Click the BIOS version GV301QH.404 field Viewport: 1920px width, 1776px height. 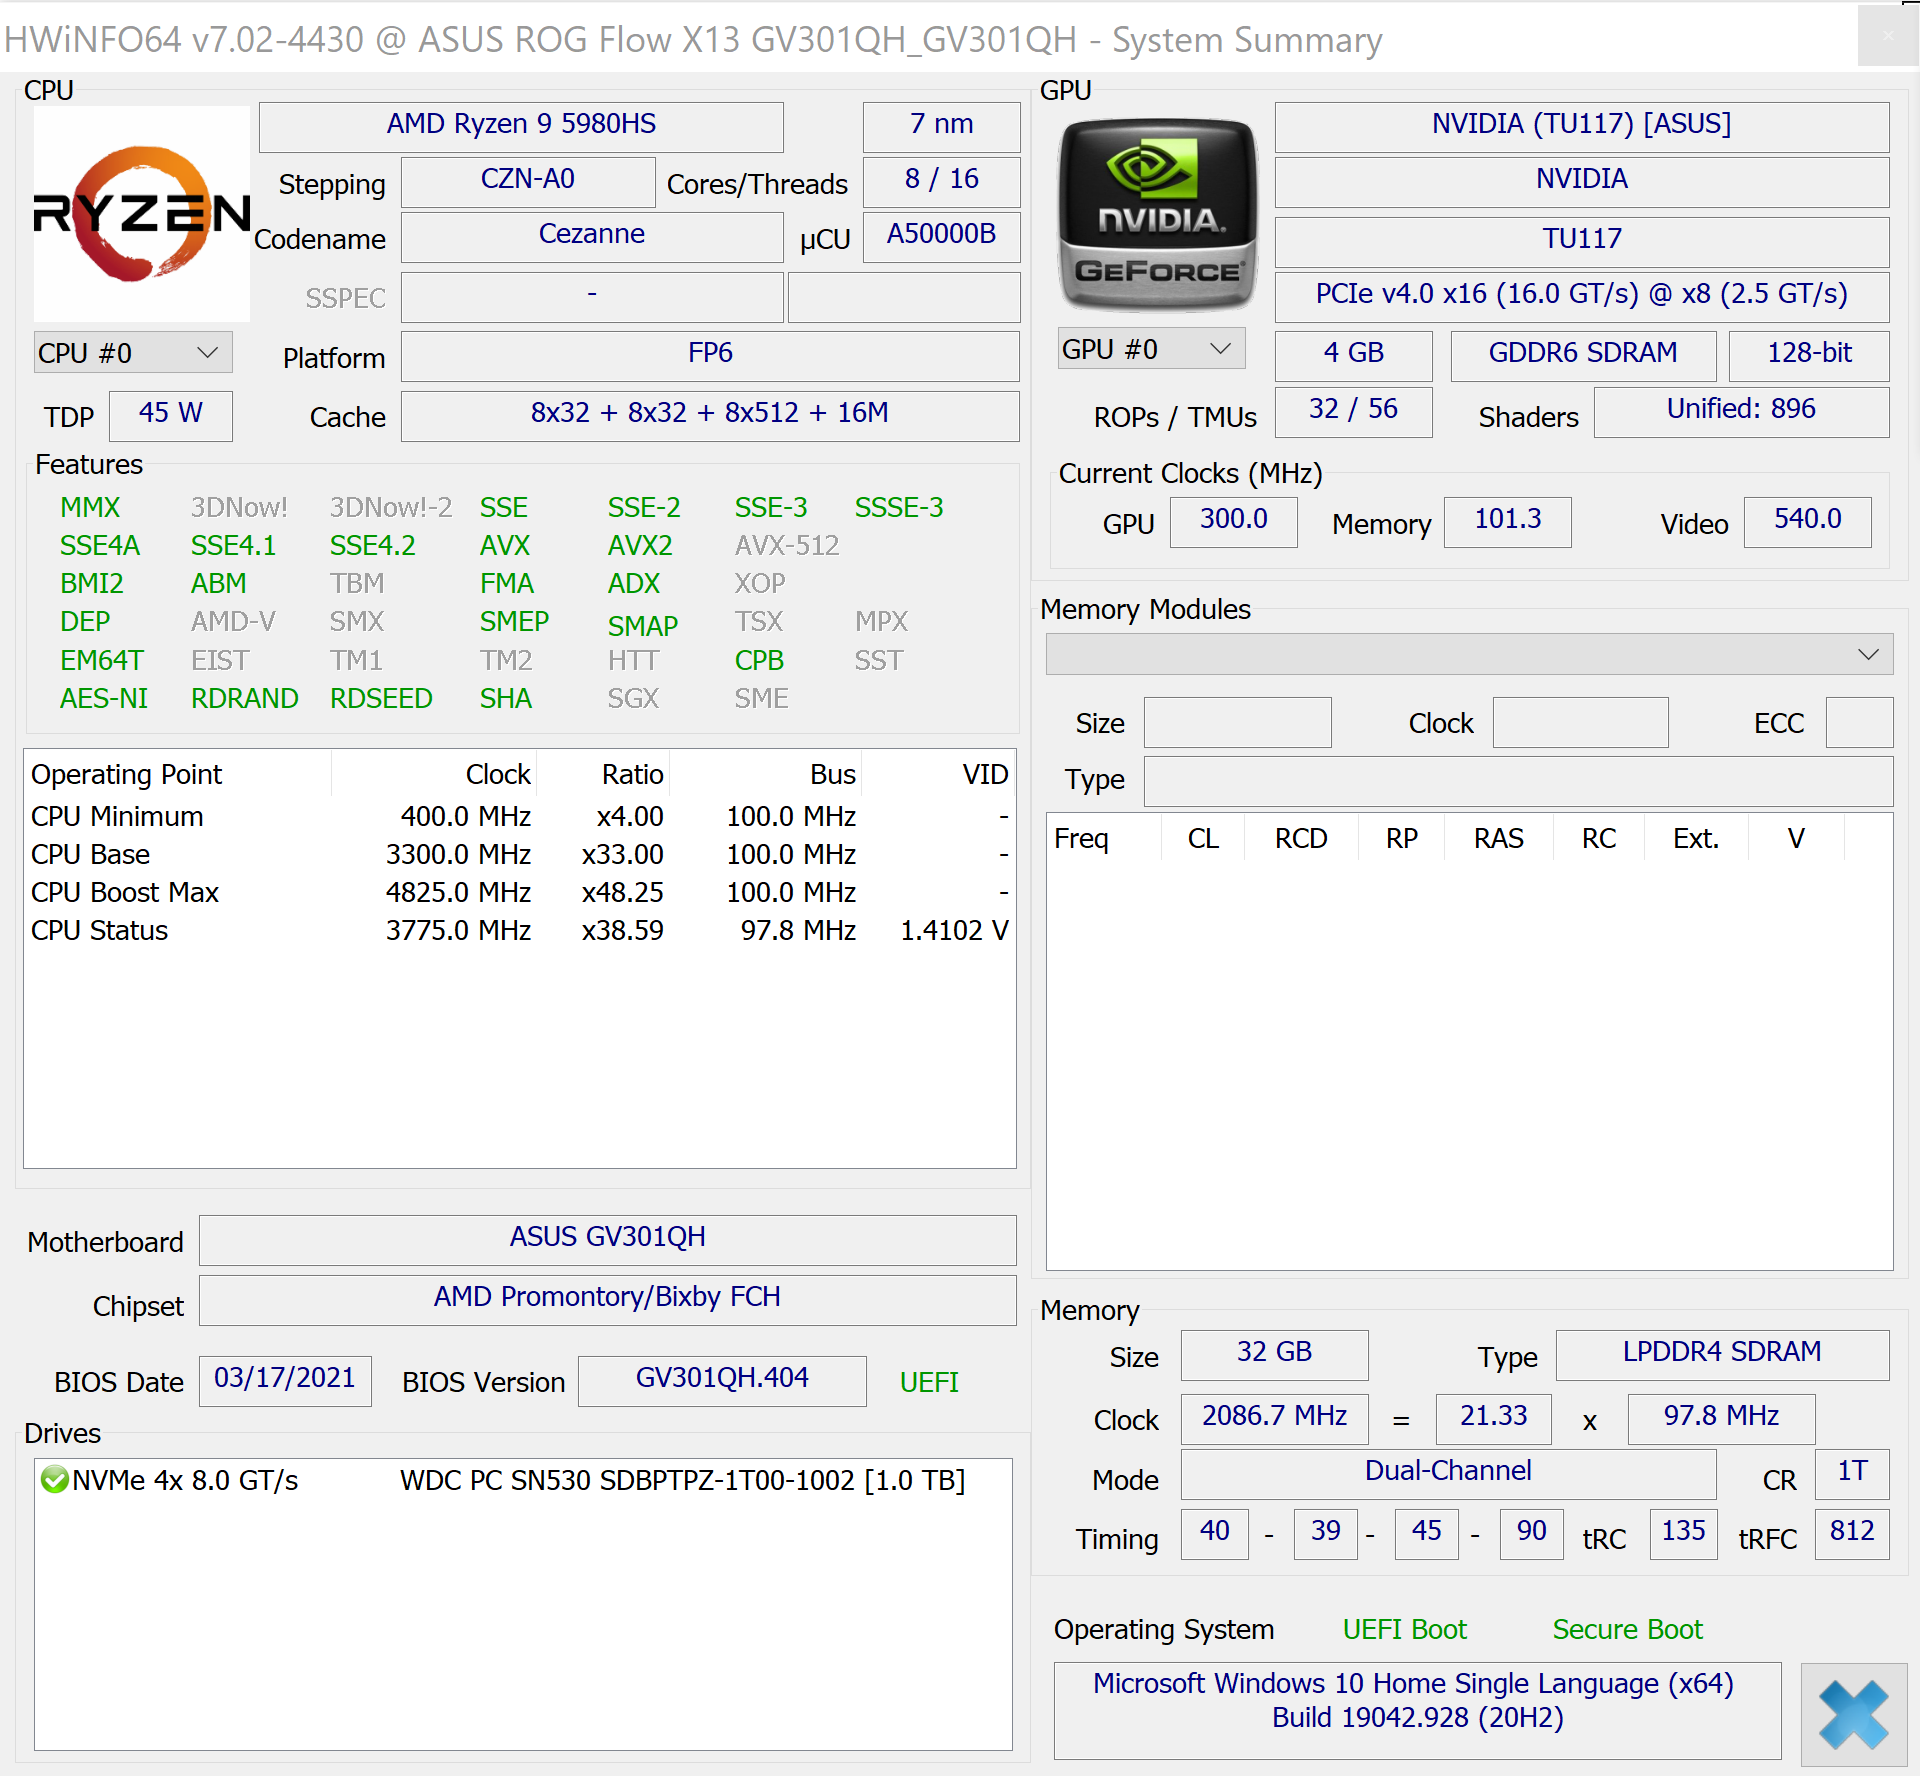tap(722, 1381)
